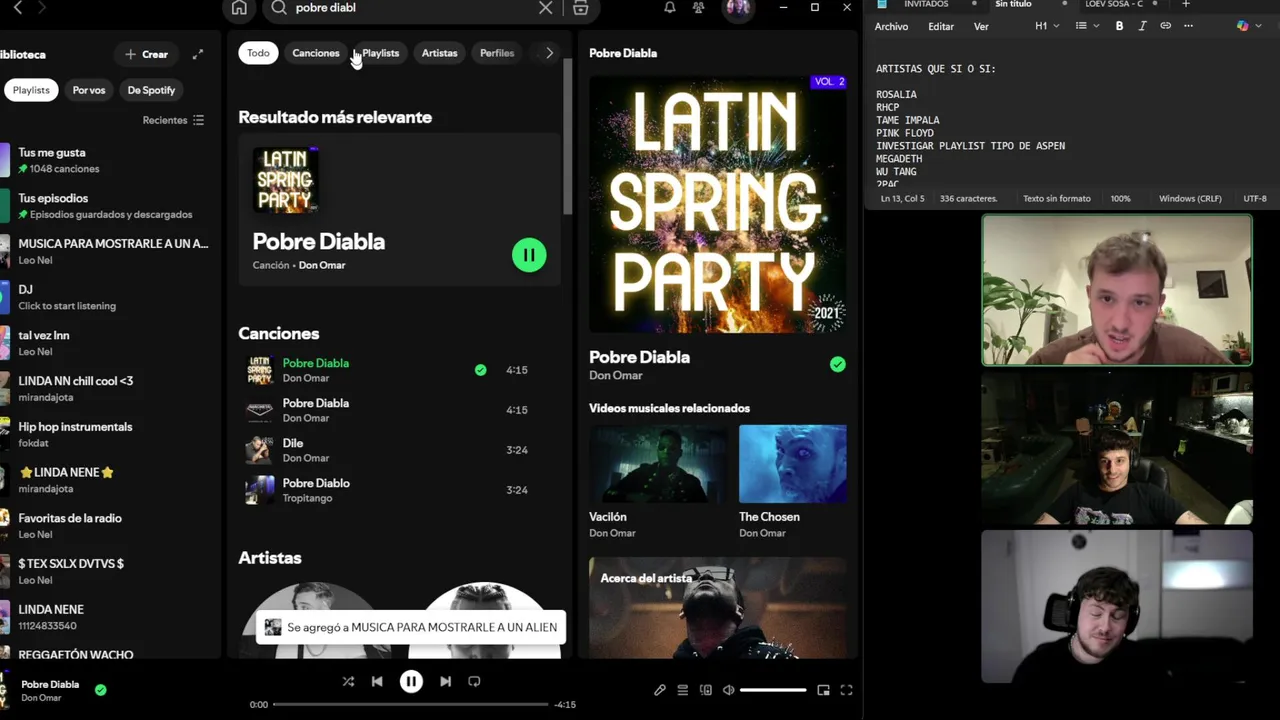Toggle shuffle in the player bar
The image size is (1280, 720).
coord(348,681)
